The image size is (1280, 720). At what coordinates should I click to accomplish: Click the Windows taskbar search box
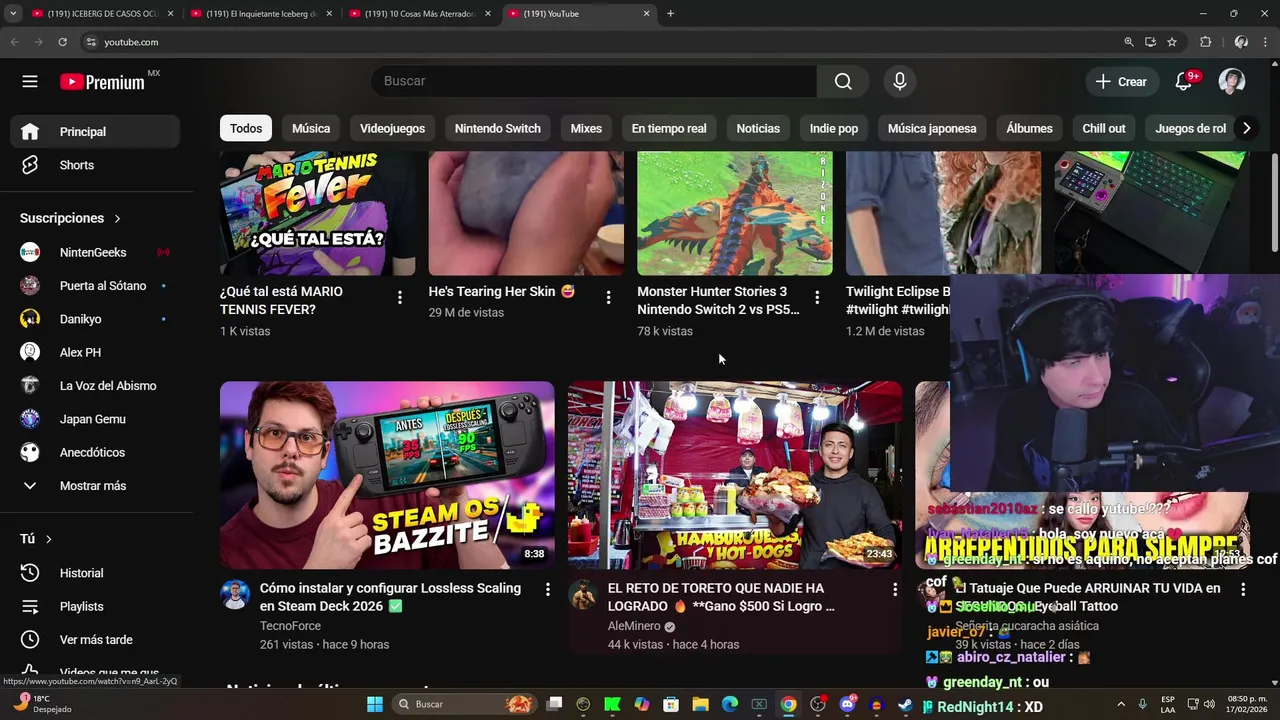pos(465,704)
